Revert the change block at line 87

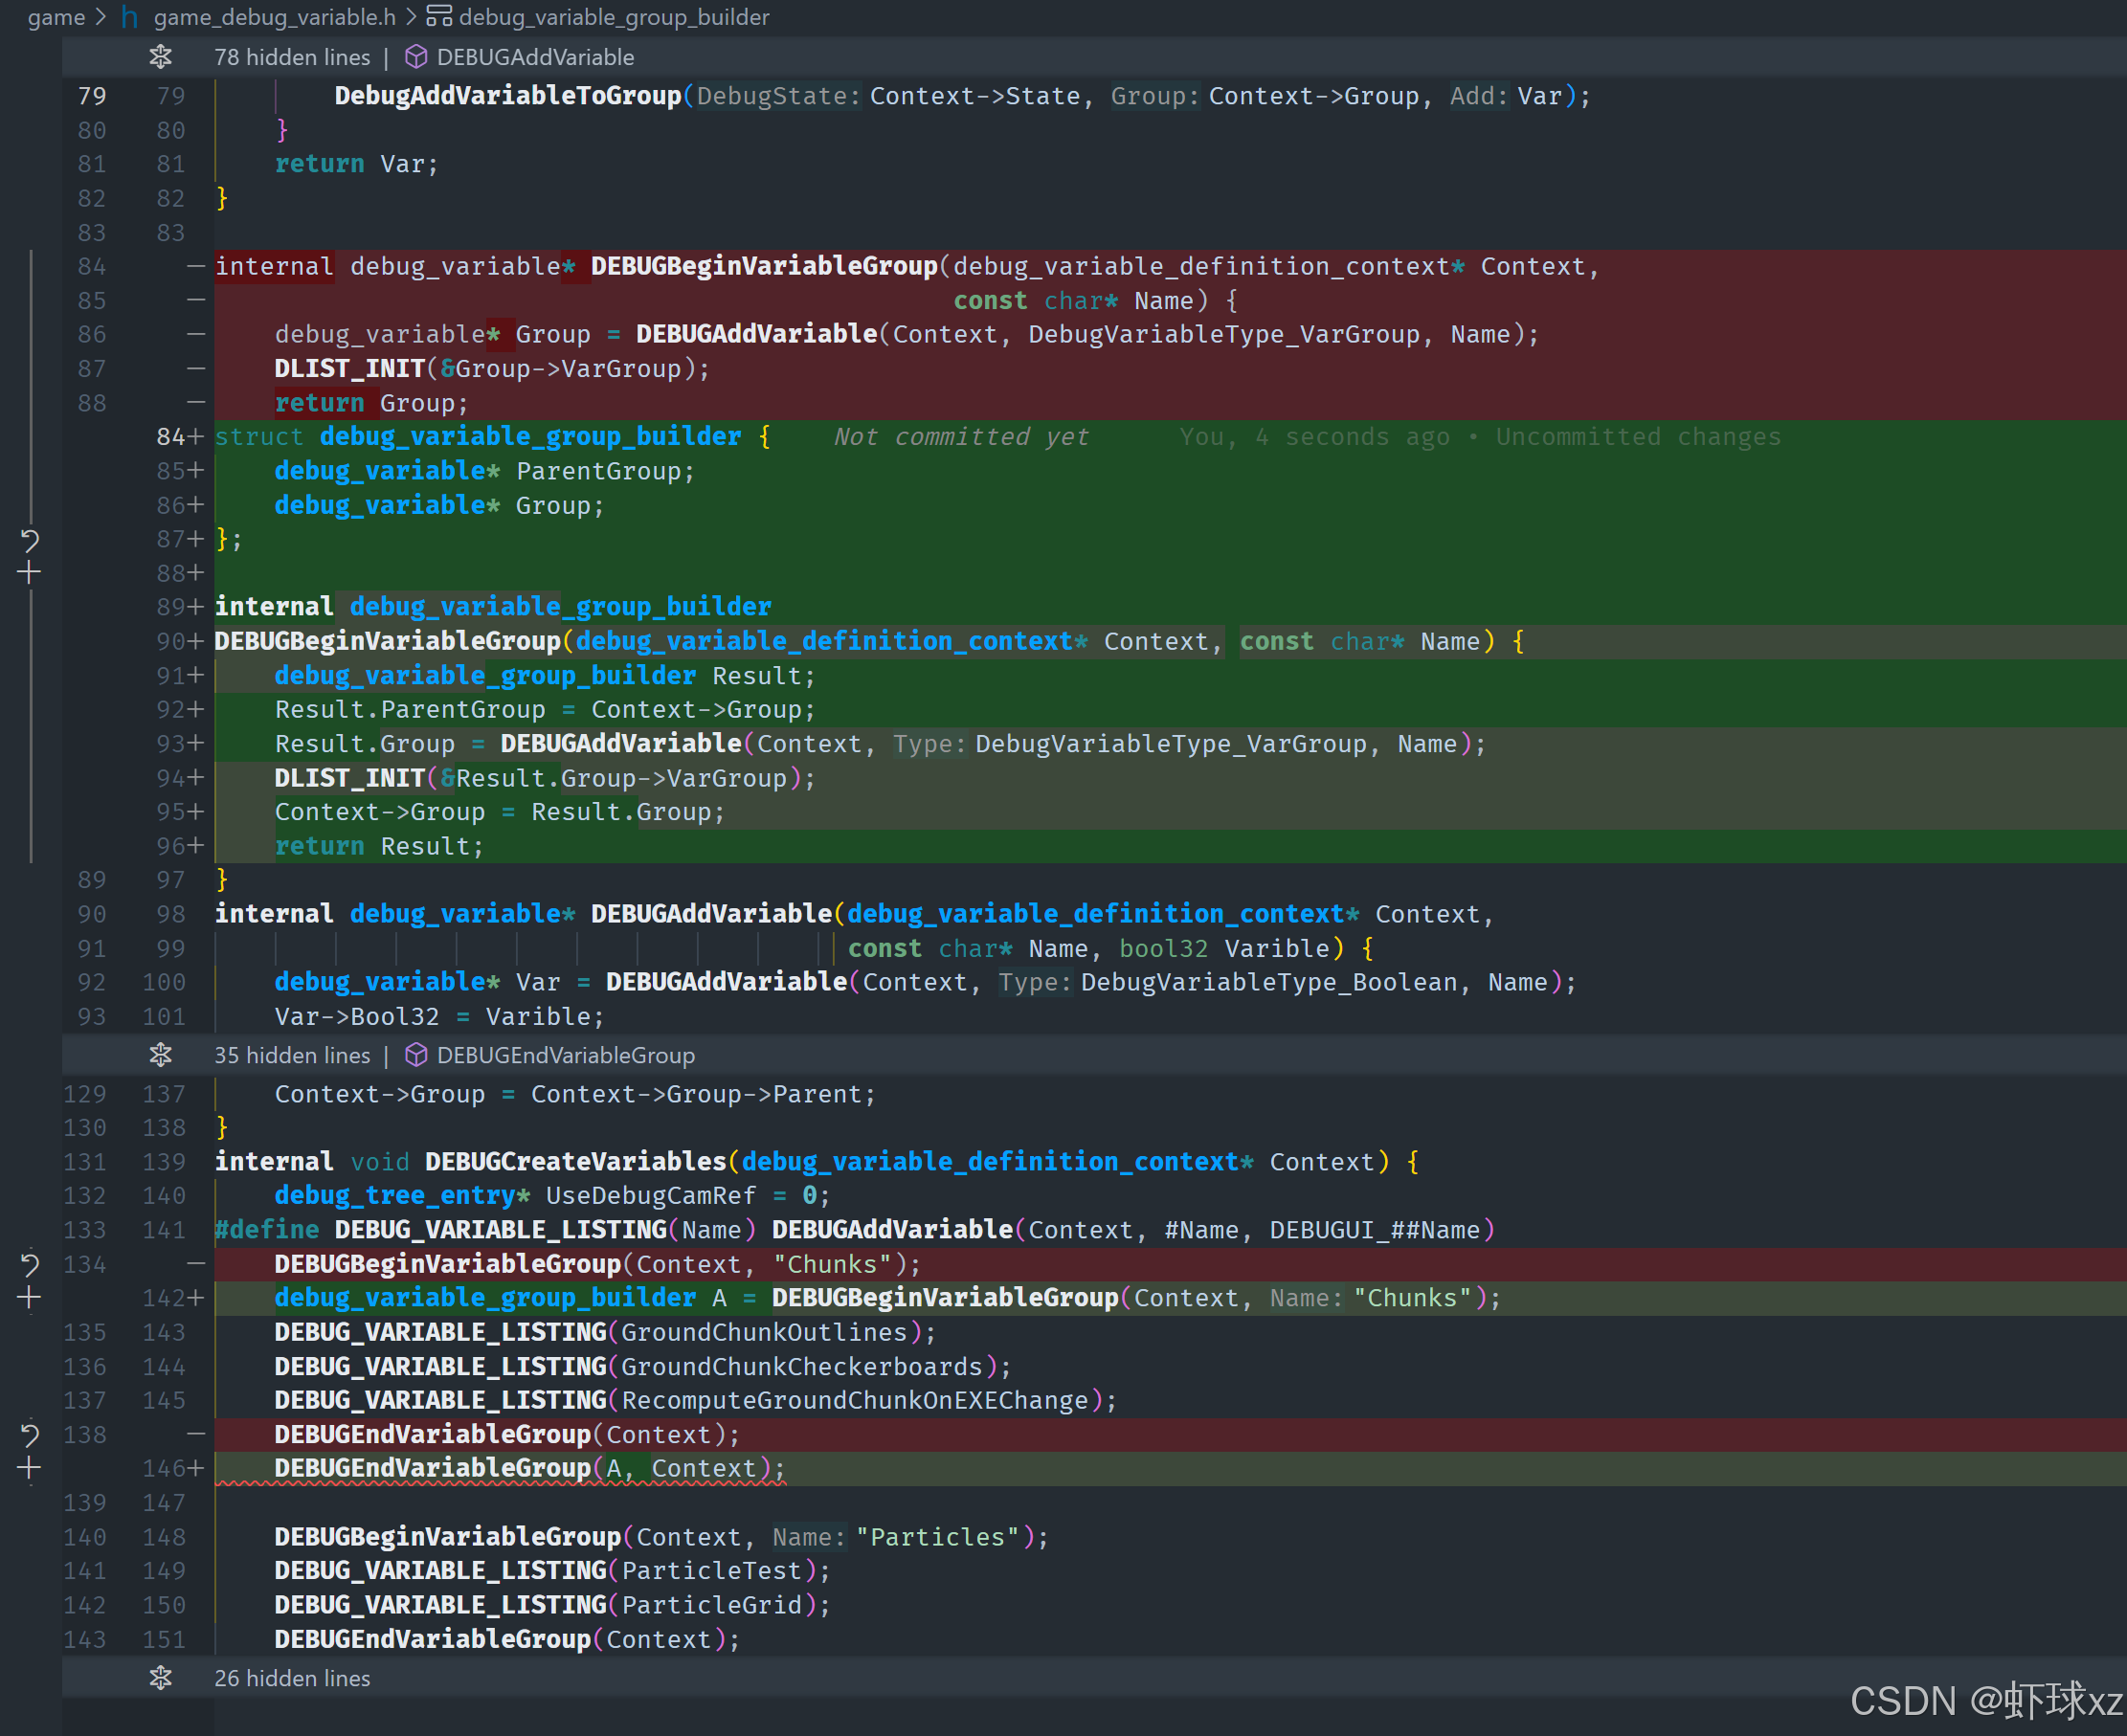[30, 541]
